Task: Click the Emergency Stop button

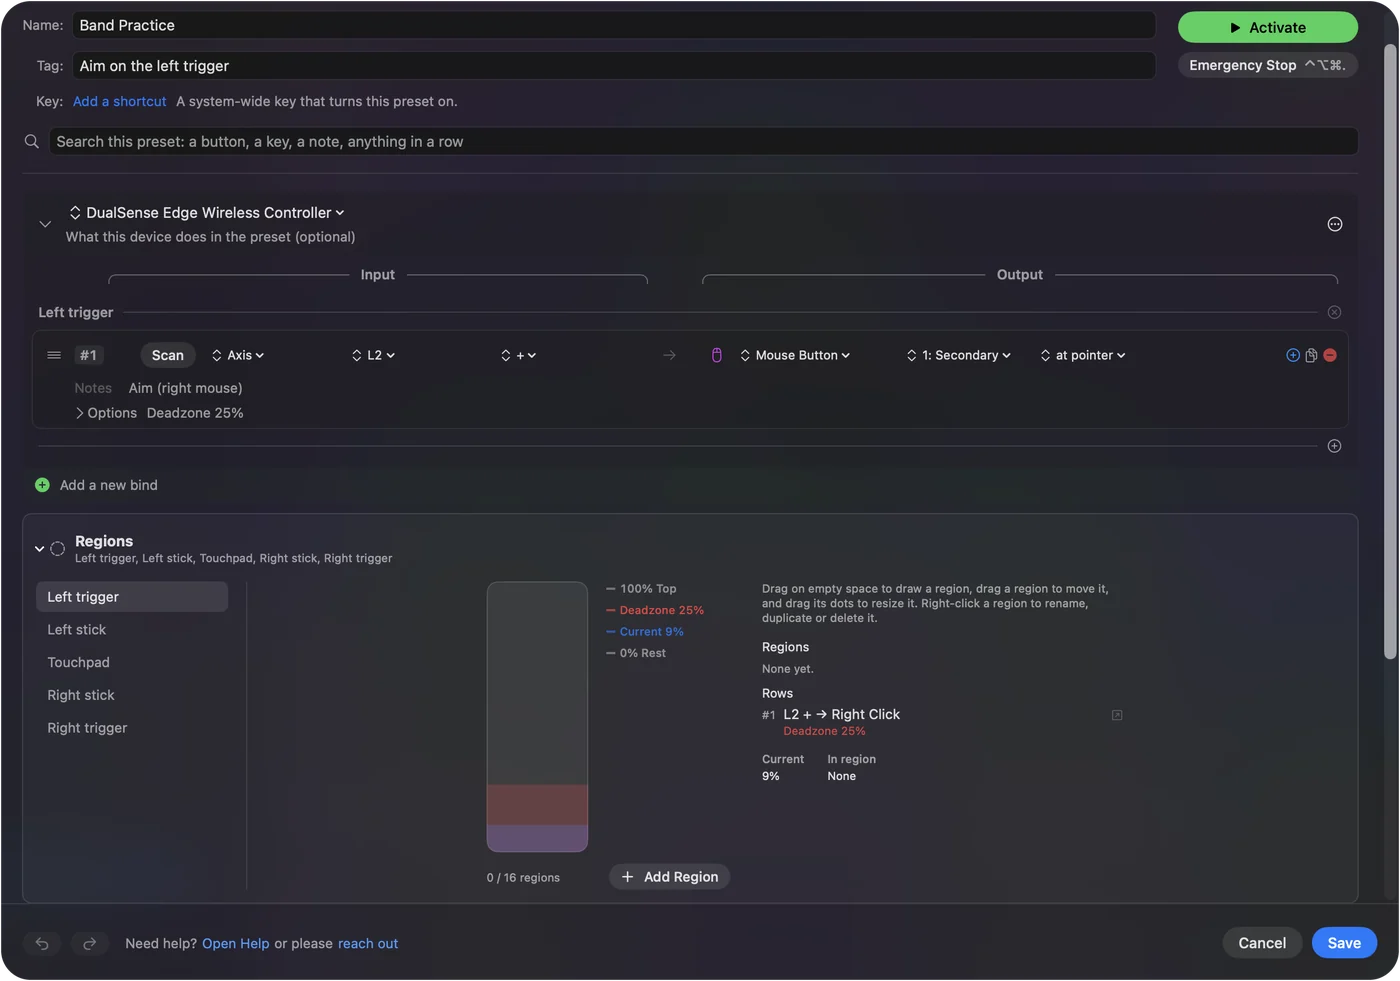Action: (1268, 65)
